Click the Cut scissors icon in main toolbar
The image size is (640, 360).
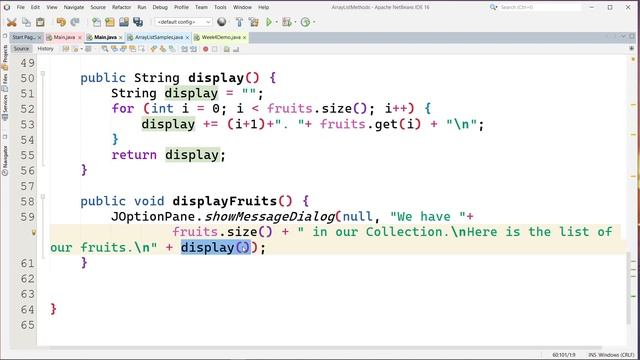click(x=12, y=22)
